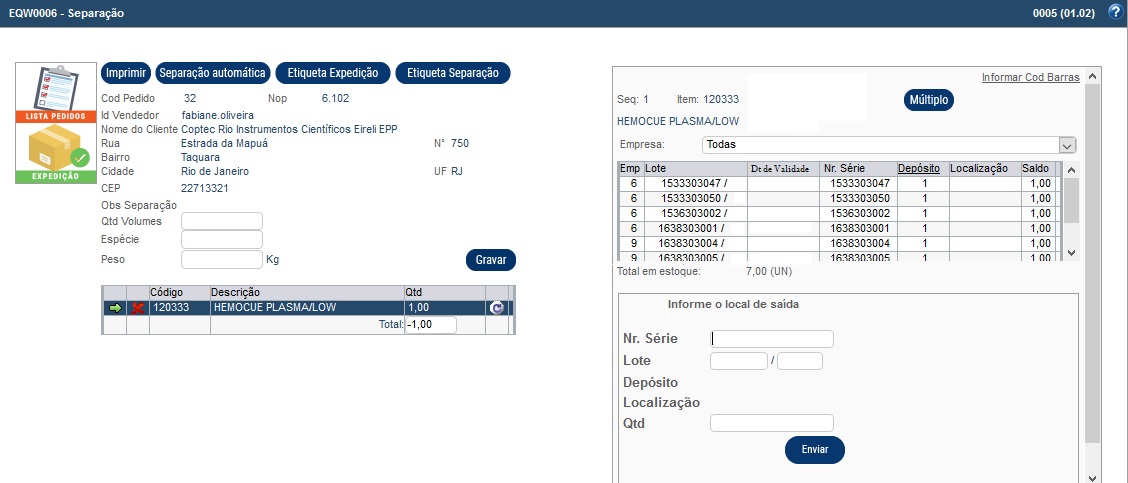Click the green arrow icon on item row
This screenshot has width=1128, height=483.
click(x=114, y=308)
